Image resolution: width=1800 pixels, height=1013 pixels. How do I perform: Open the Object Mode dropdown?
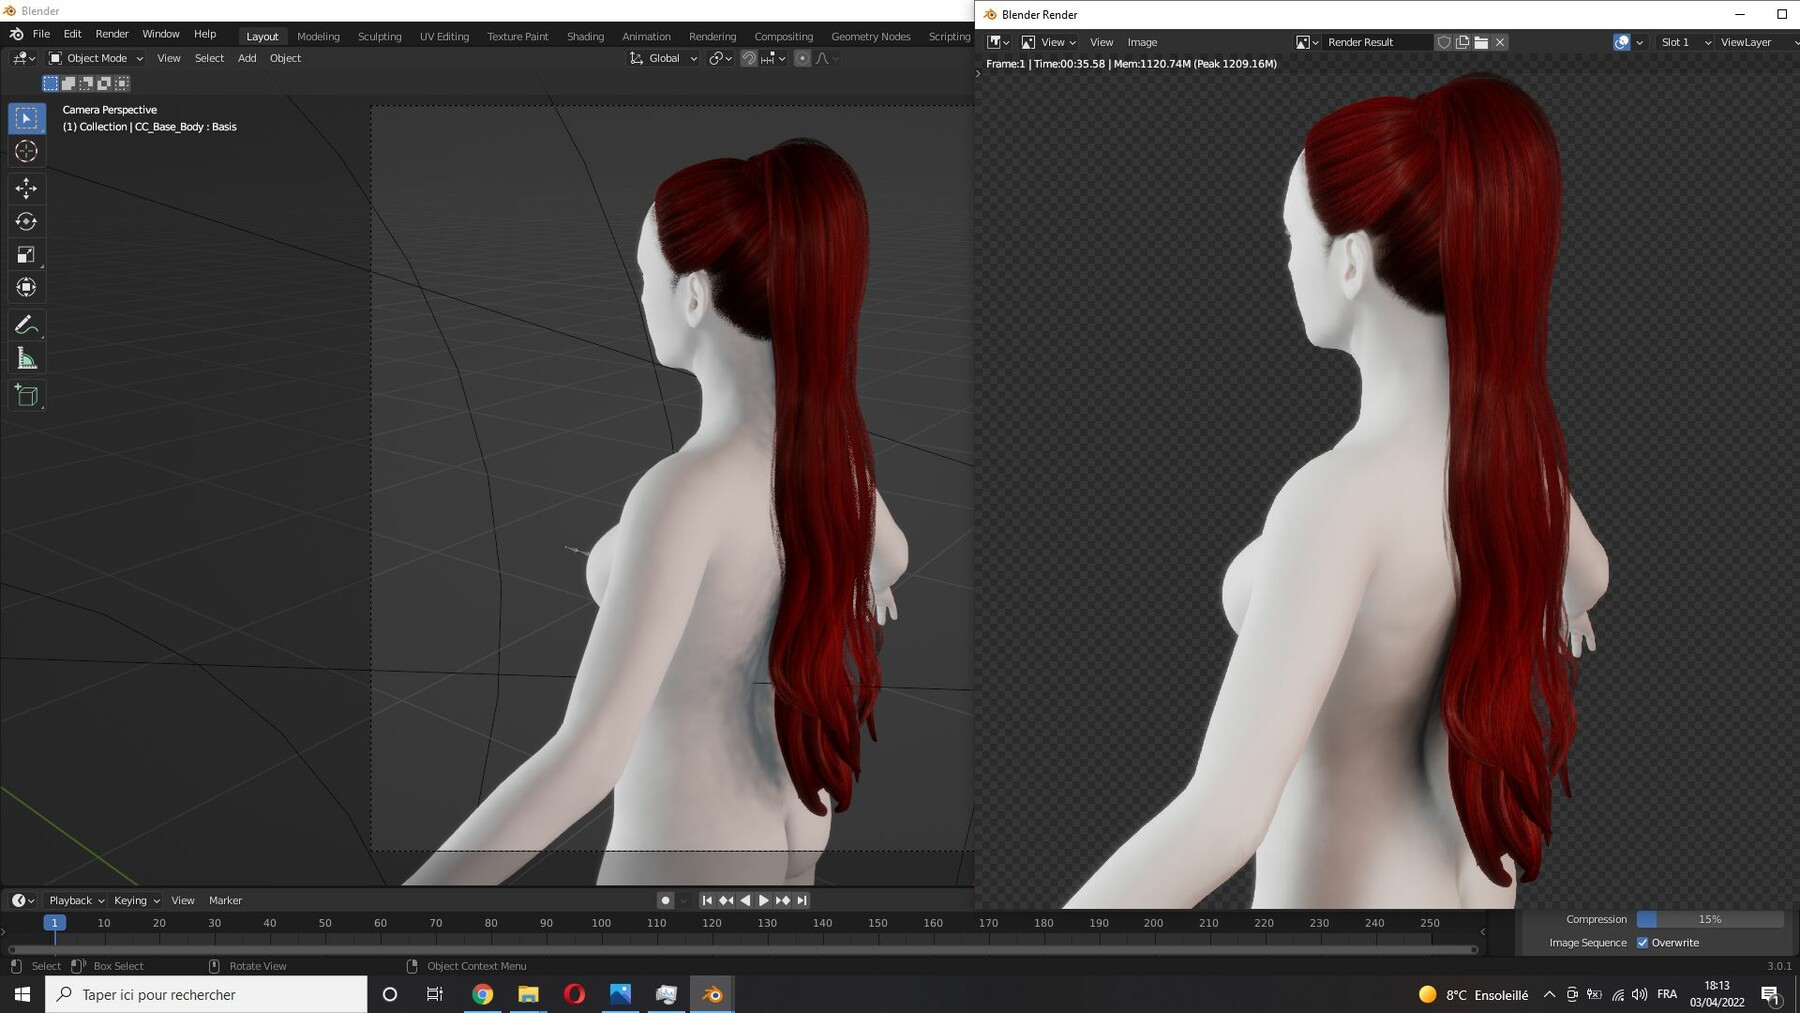point(96,58)
